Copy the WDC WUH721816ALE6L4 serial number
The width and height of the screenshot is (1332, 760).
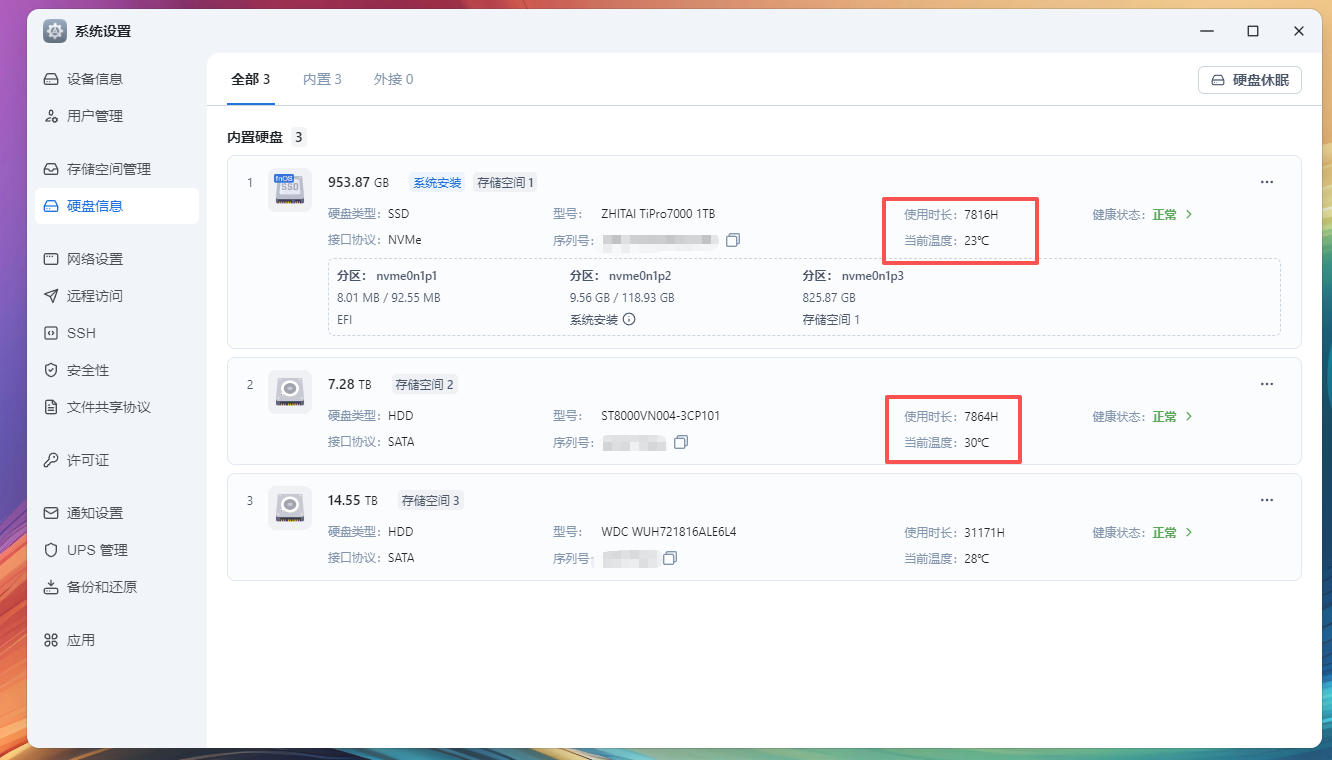(670, 558)
